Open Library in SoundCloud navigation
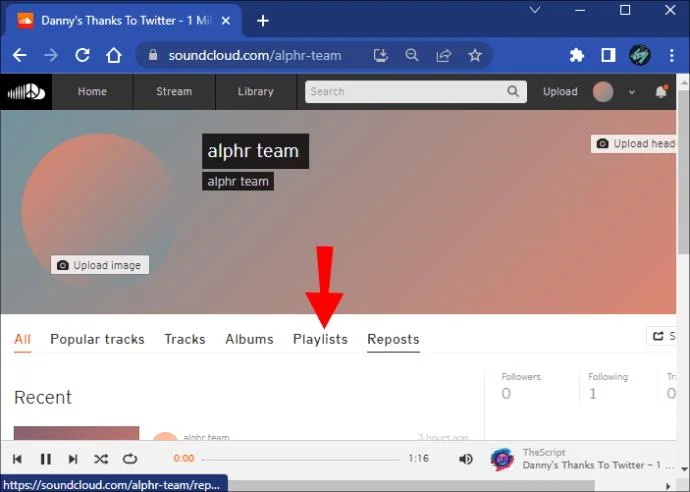 pos(256,92)
